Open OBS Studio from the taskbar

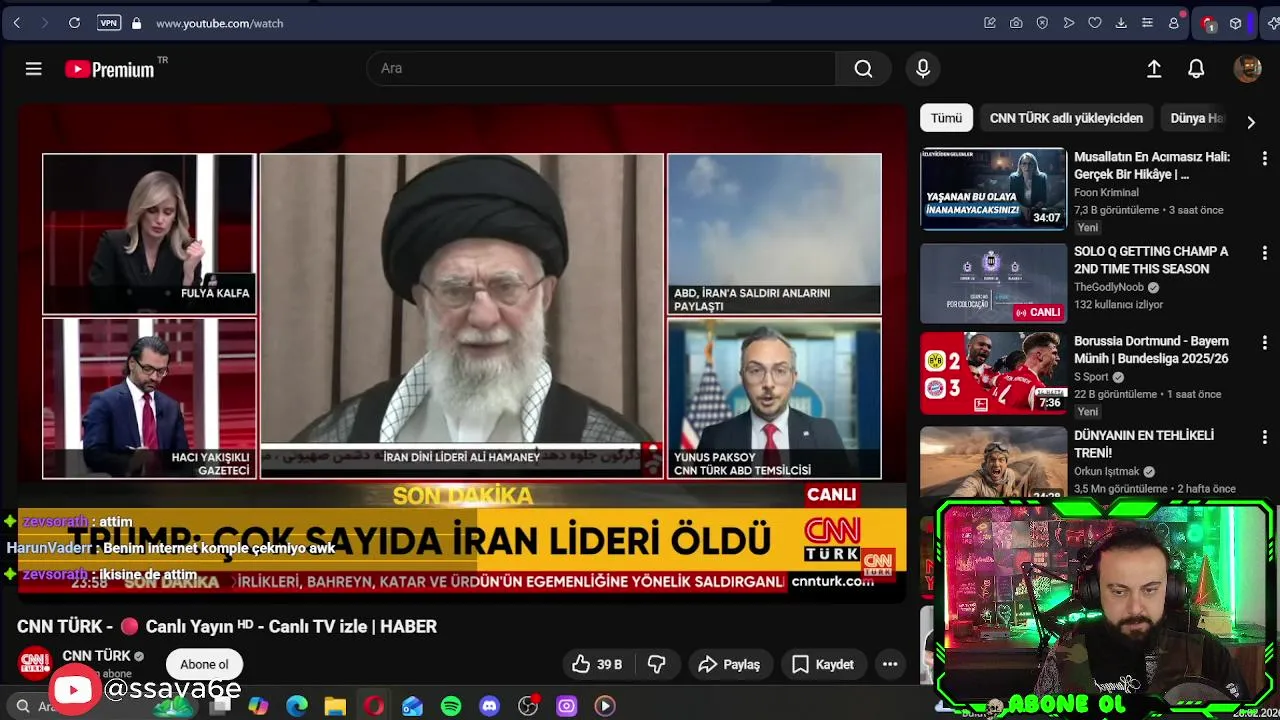pyautogui.click(x=528, y=706)
